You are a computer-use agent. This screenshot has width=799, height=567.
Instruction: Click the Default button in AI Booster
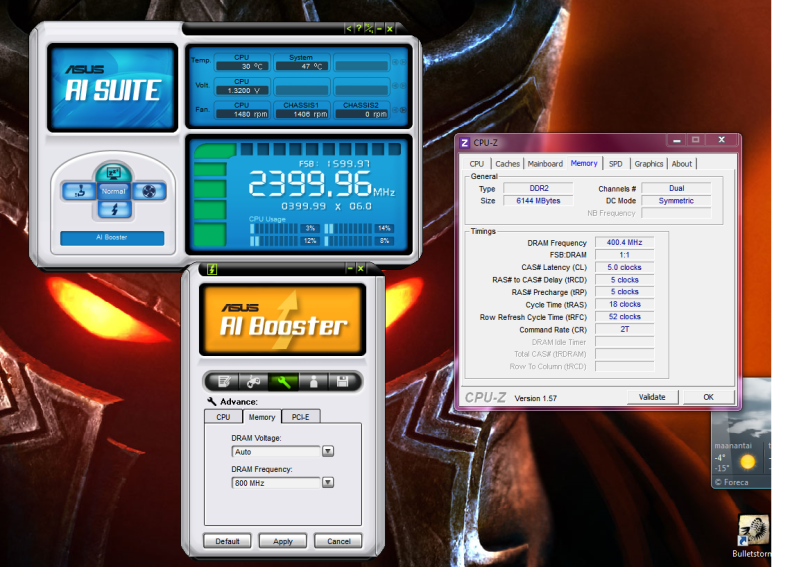227,541
